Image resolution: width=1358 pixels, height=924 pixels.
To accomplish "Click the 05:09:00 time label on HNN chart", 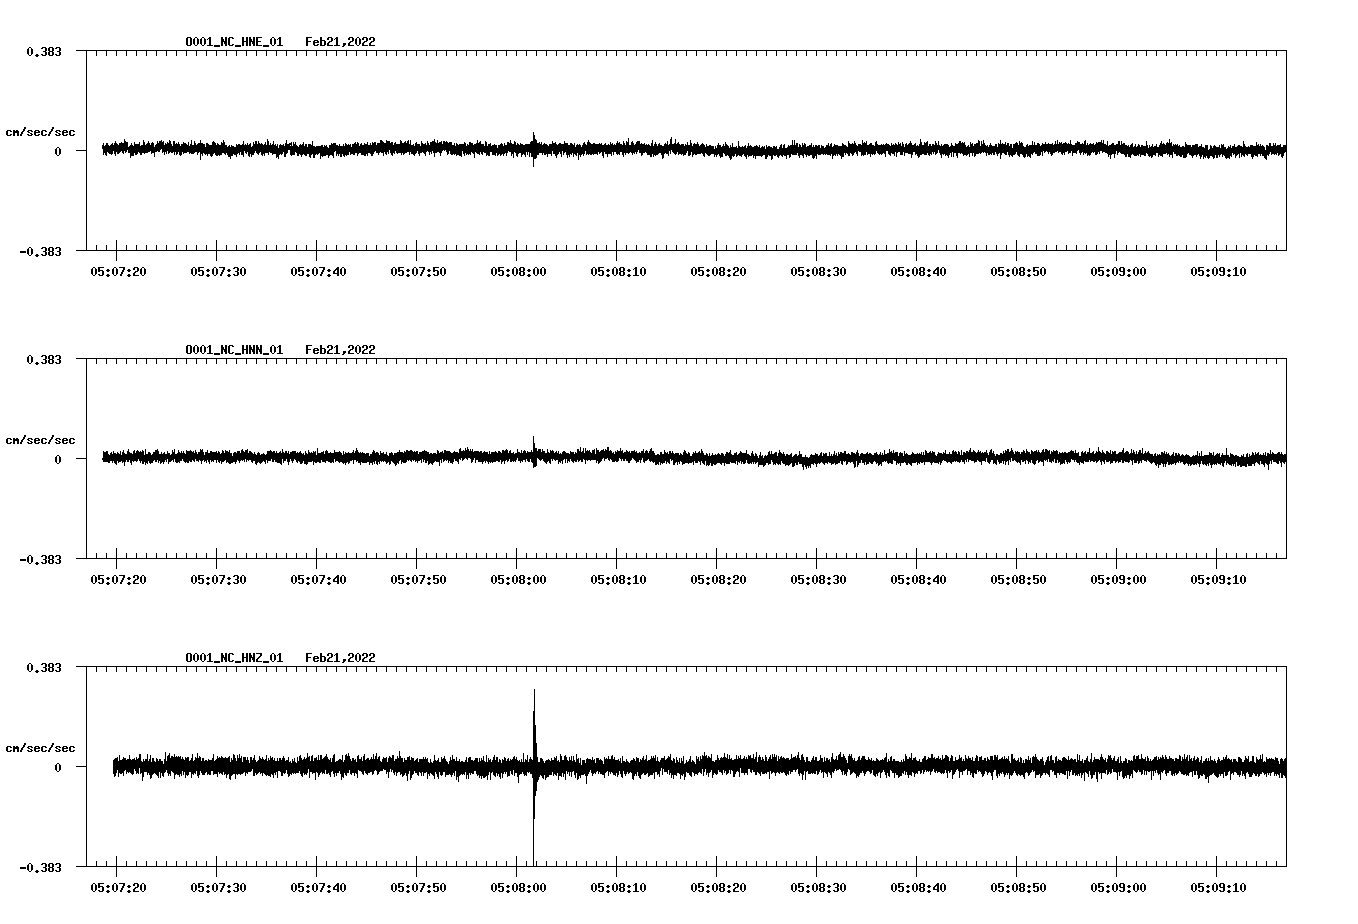I will [1118, 579].
